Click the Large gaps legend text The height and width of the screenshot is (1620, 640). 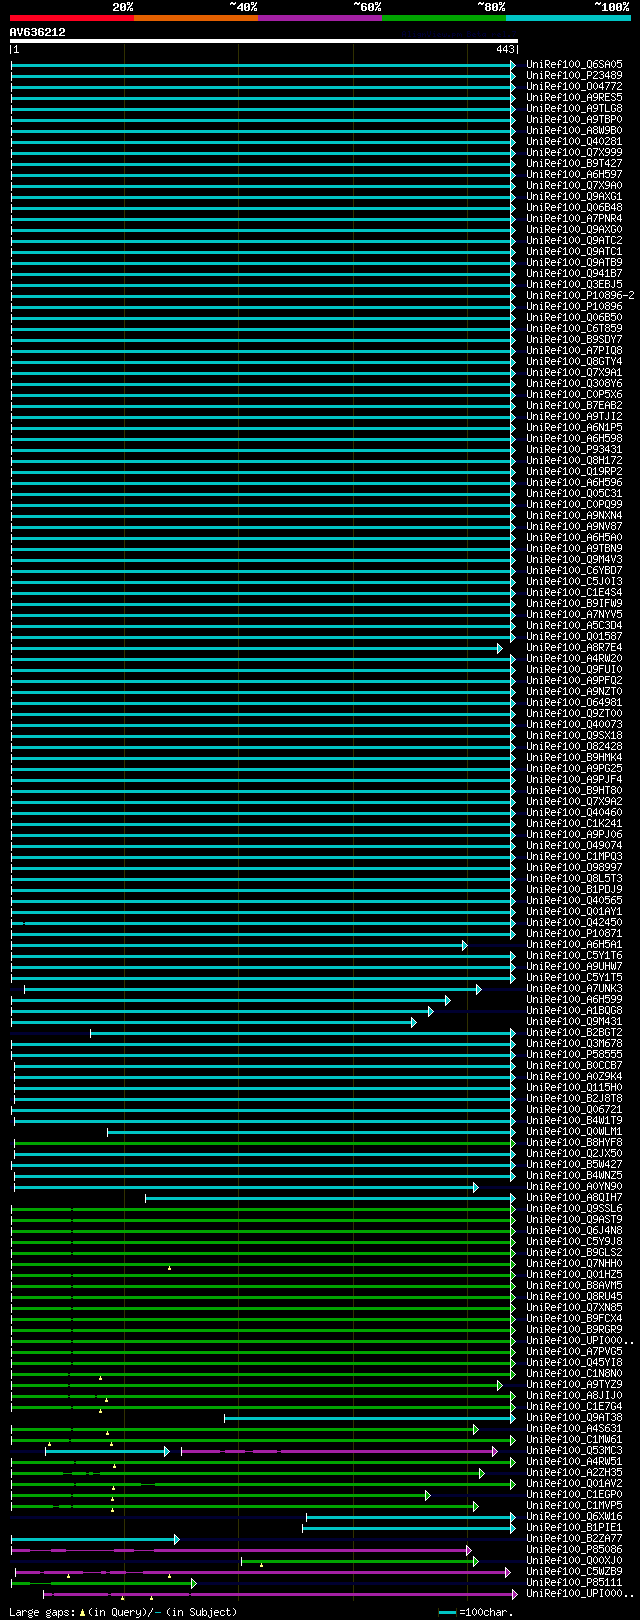pos(123,1612)
